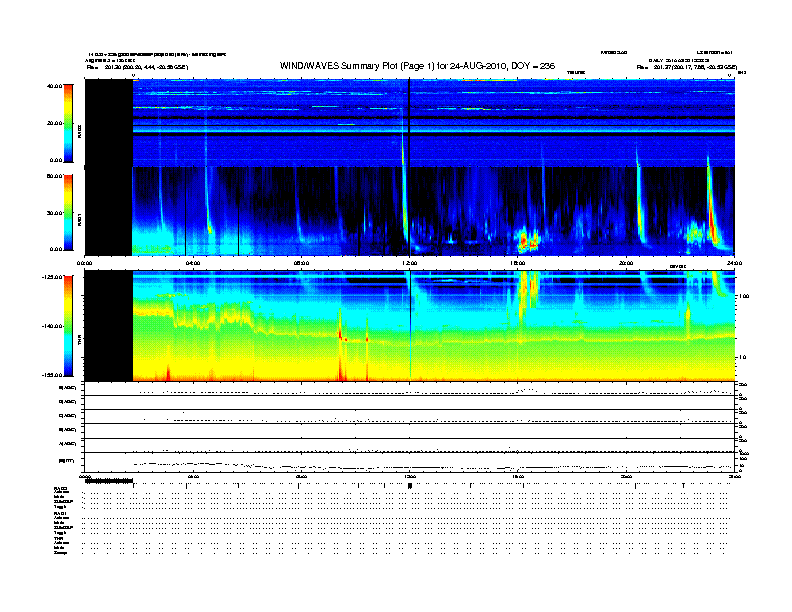Click the 20.00 color scale label

pos(54,123)
